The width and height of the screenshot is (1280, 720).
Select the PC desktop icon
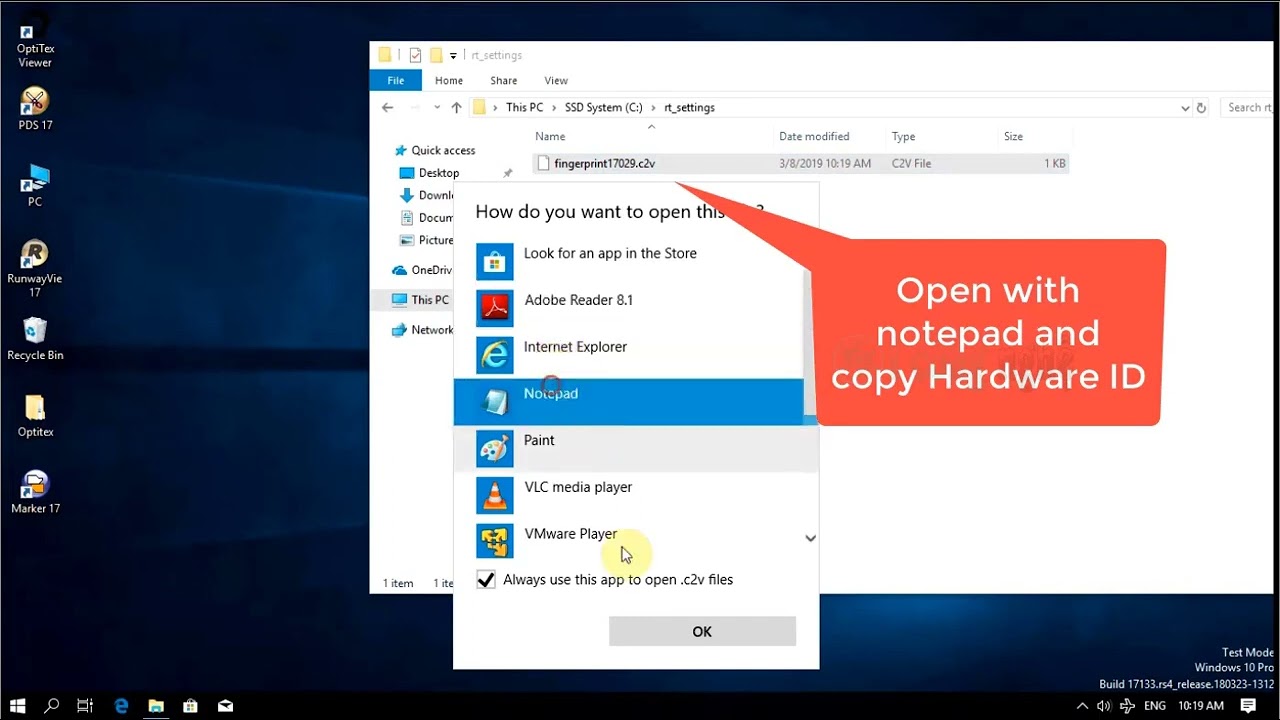[x=35, y=186]
